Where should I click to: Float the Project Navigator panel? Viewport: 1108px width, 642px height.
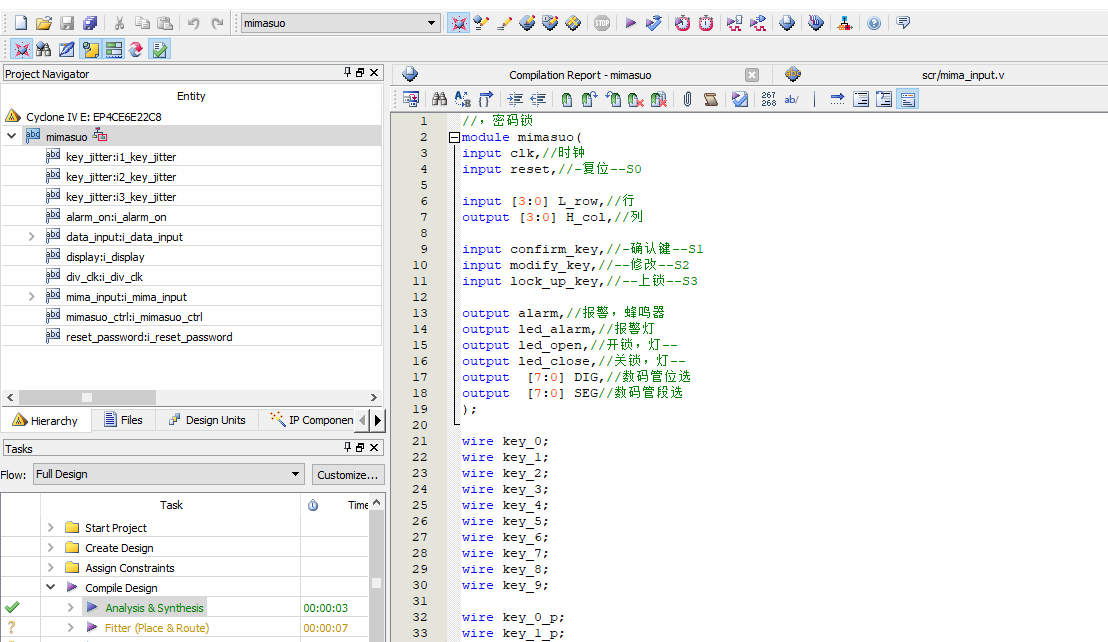[360, 73]
